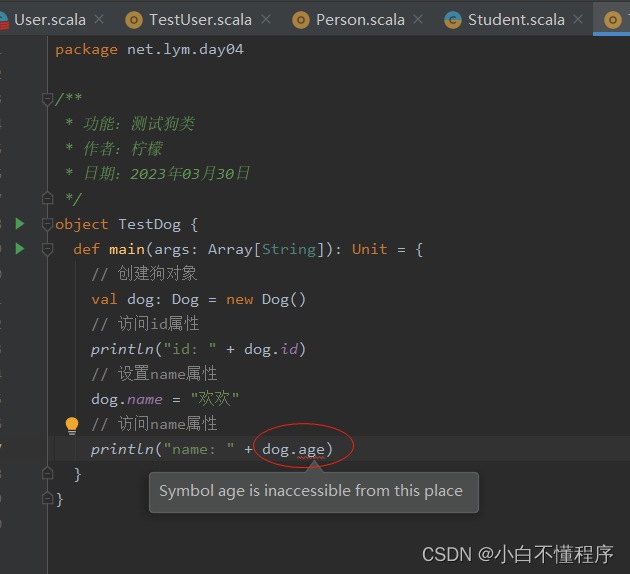Screen dimensions: 630x574
Task: Close the Student.scala tab
Action: click(578, 19)
